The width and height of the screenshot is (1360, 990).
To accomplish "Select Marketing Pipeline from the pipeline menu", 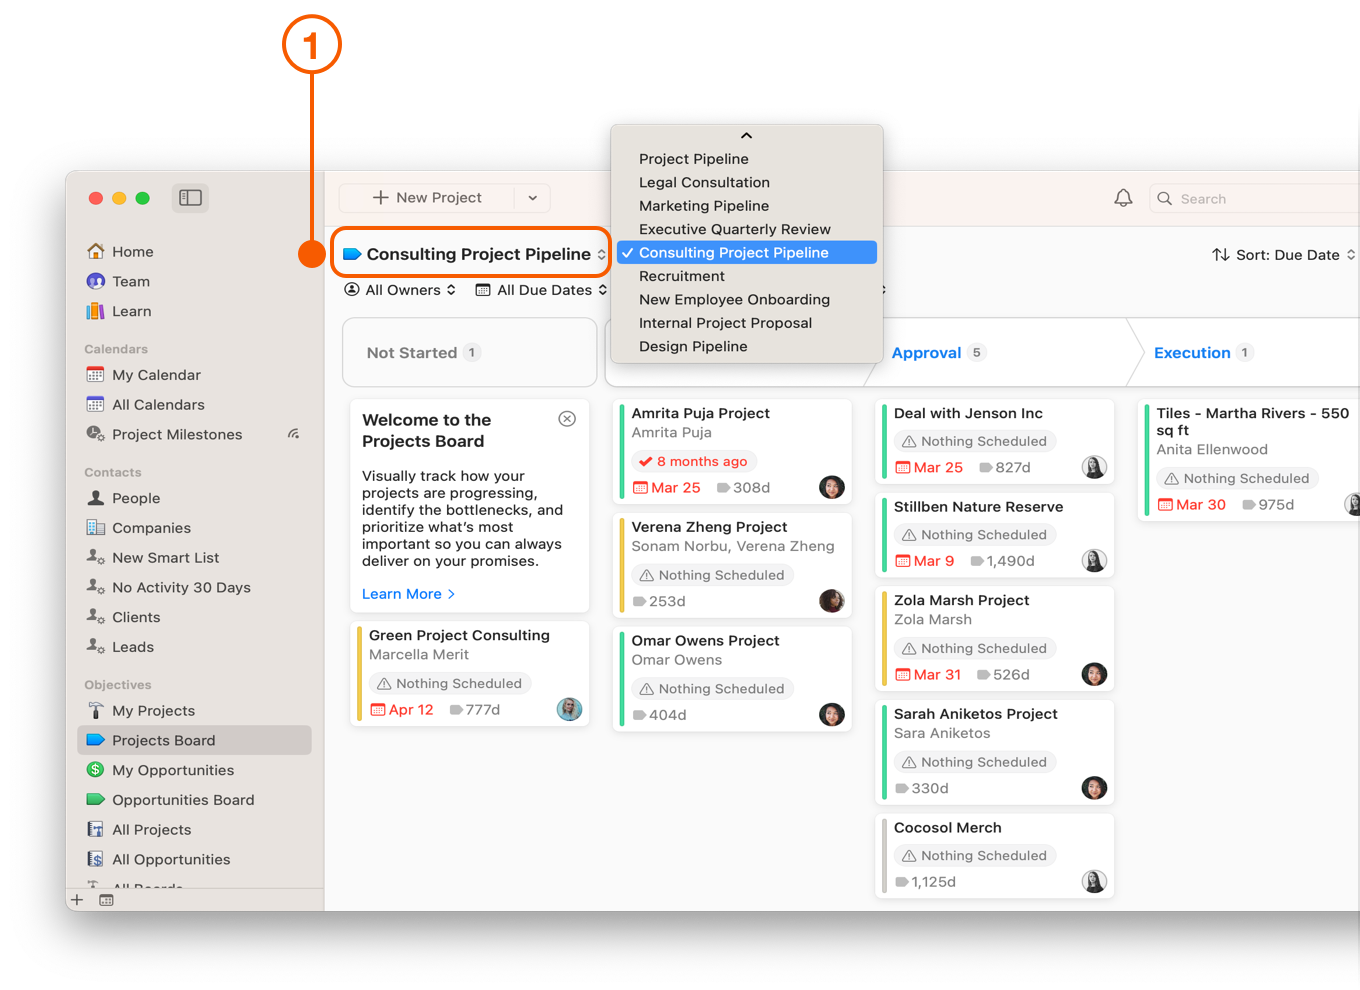I will pos(703,205).
